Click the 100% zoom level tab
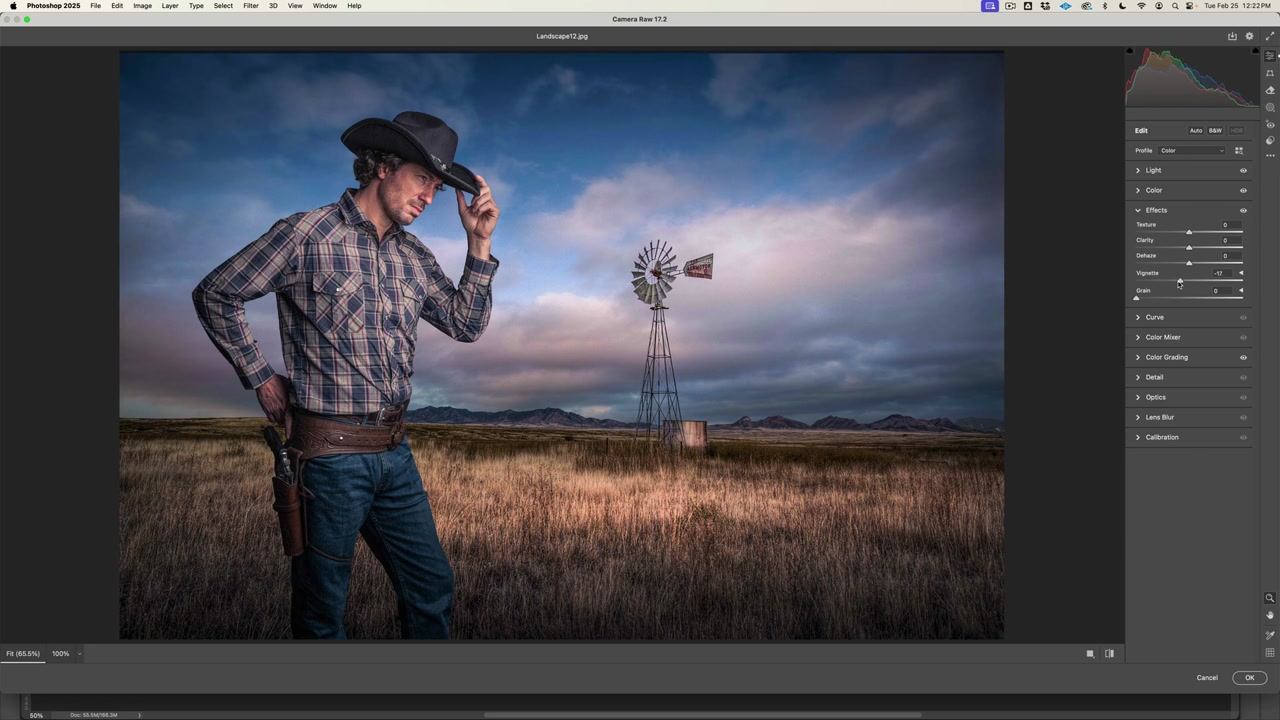1280x720 pixels. point(60,653)
